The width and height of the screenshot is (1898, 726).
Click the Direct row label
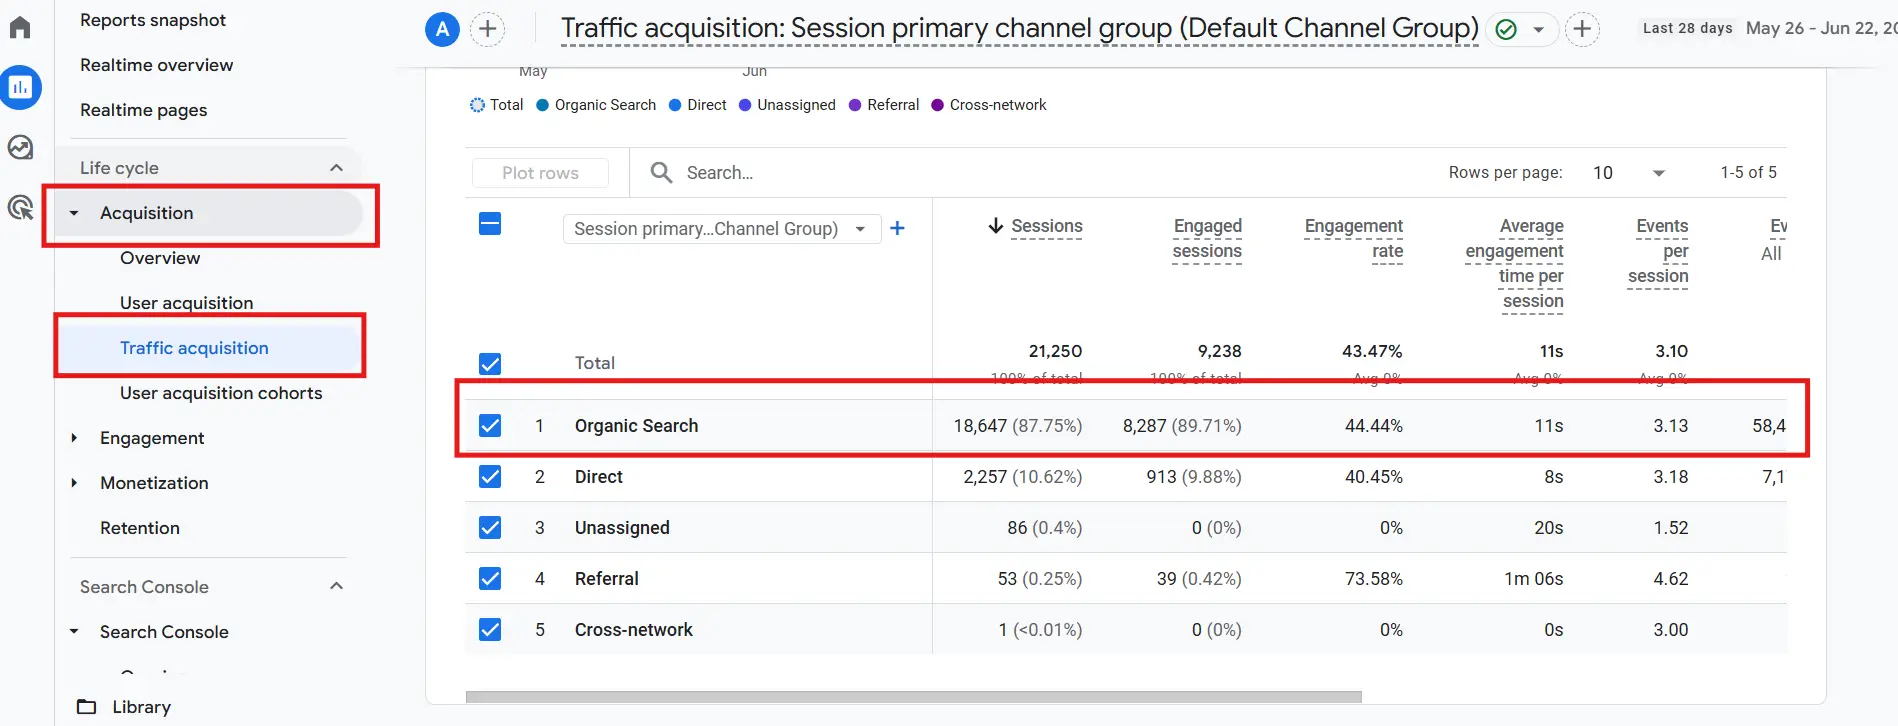click(x=599, y=477)
